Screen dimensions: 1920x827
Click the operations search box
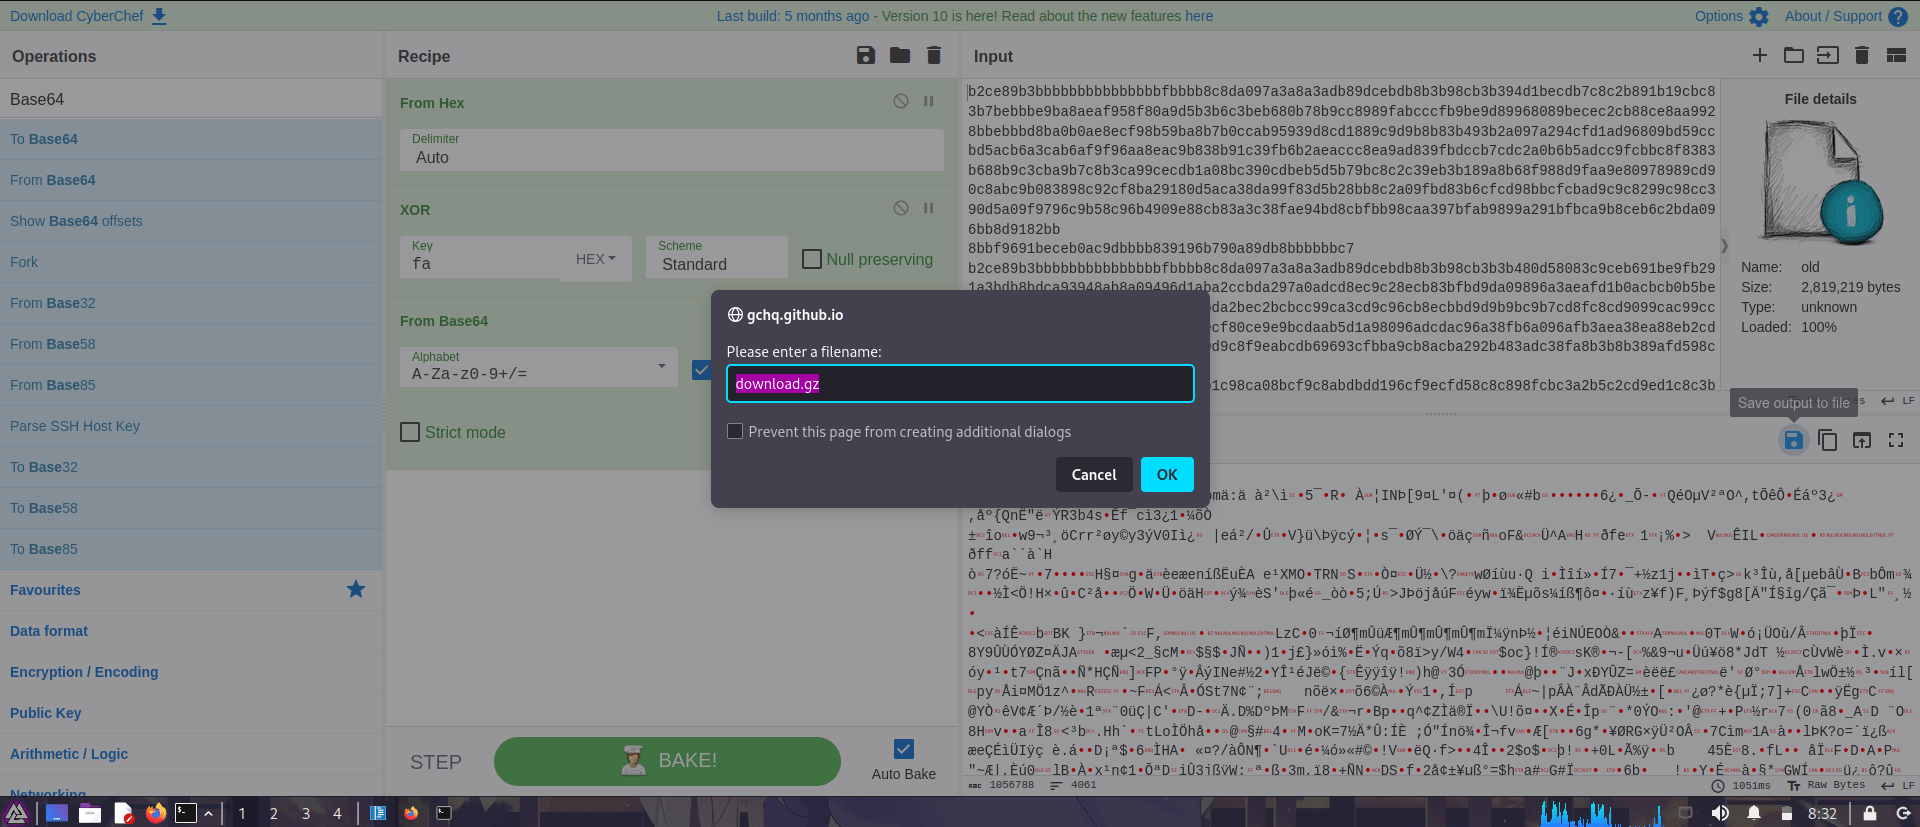click(x=191, y=99)
